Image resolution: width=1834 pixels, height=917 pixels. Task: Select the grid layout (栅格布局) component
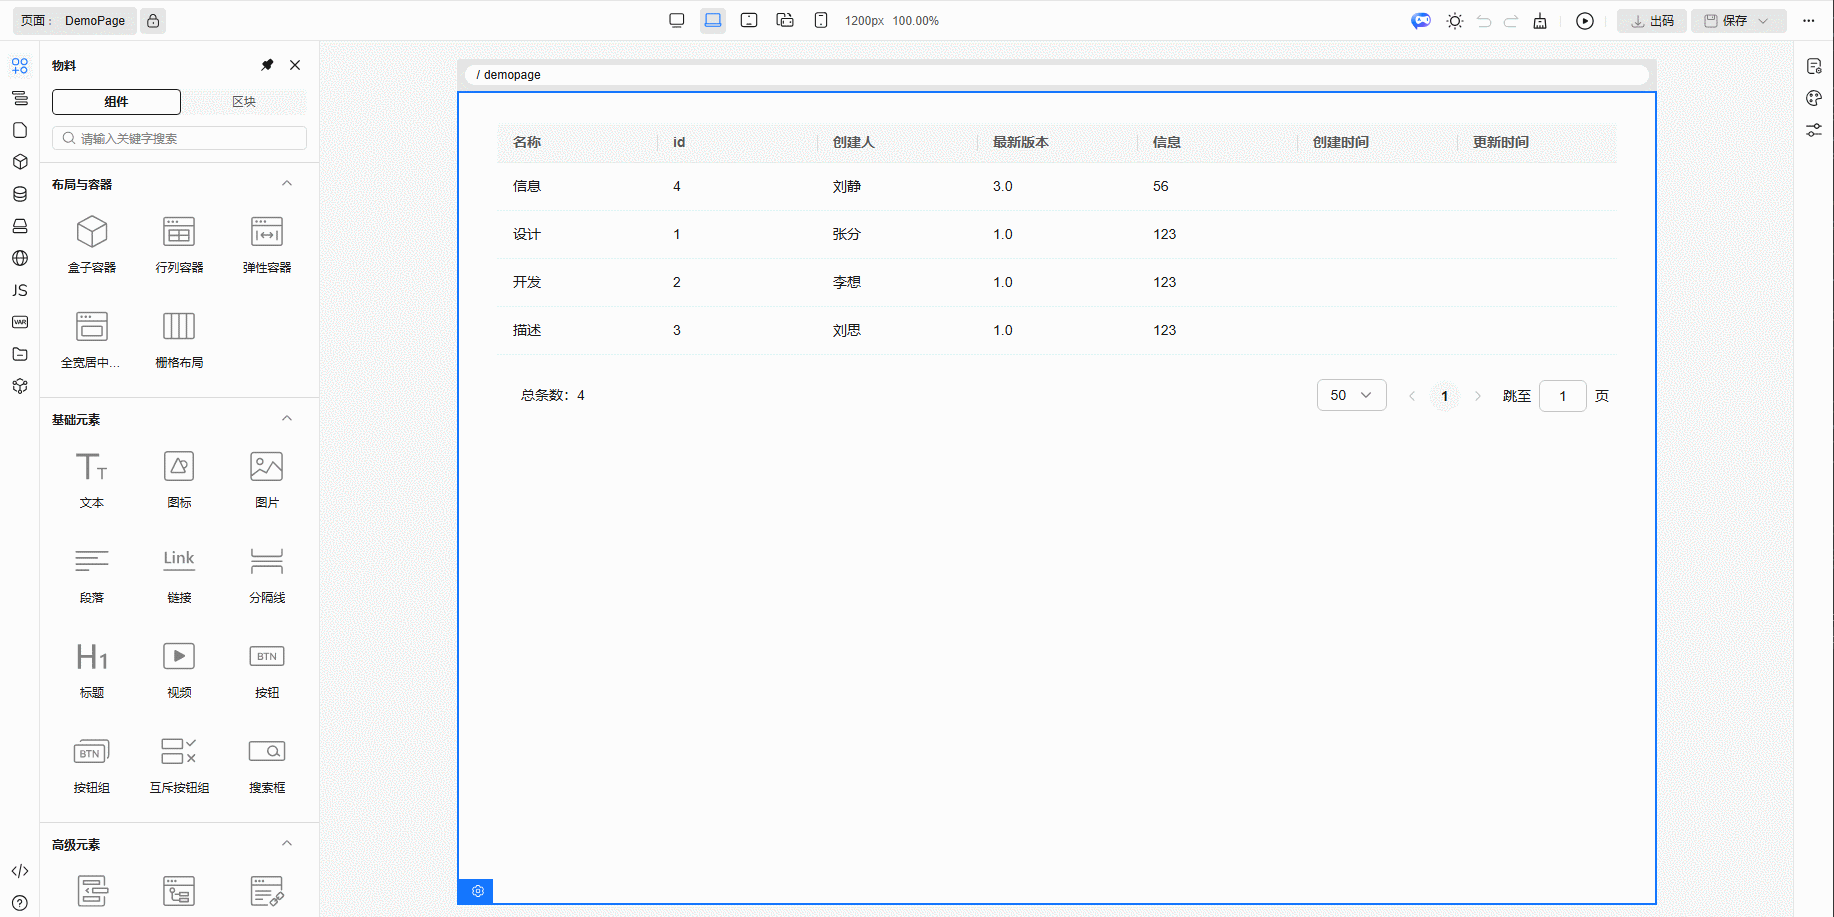point(179,327)
